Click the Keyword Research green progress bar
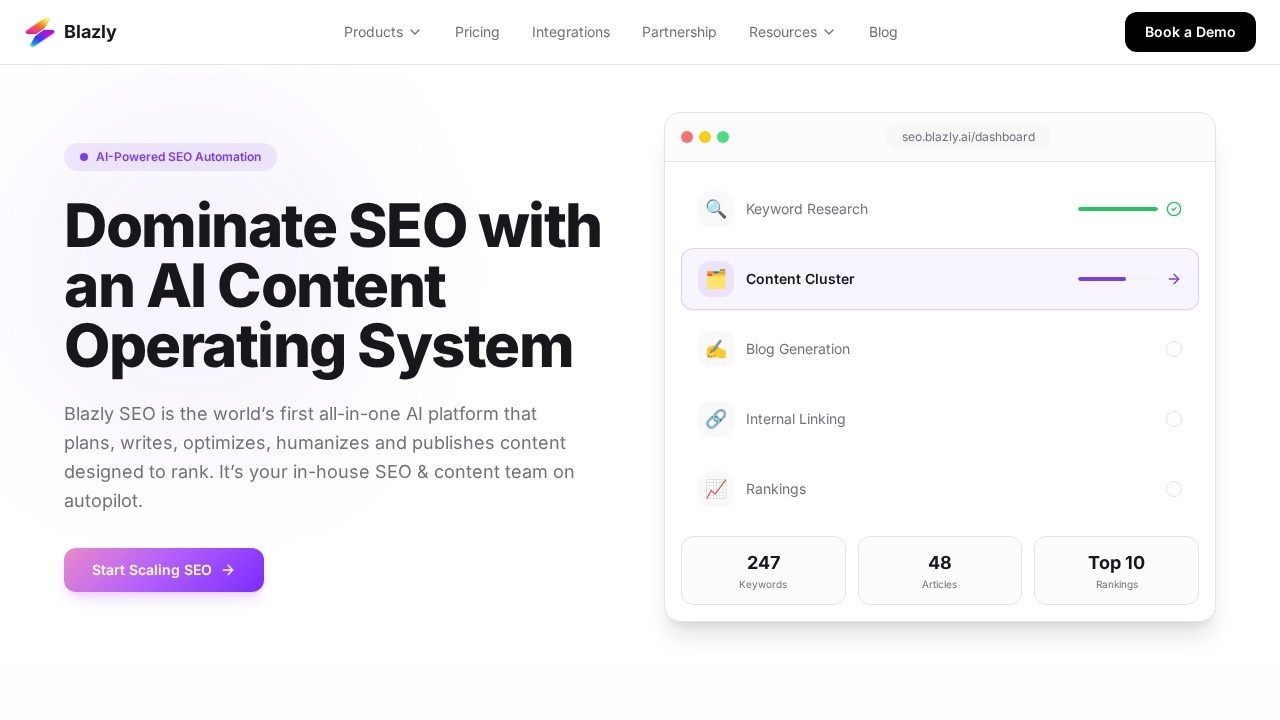The image size is (1280, 720). [1118, 209]
